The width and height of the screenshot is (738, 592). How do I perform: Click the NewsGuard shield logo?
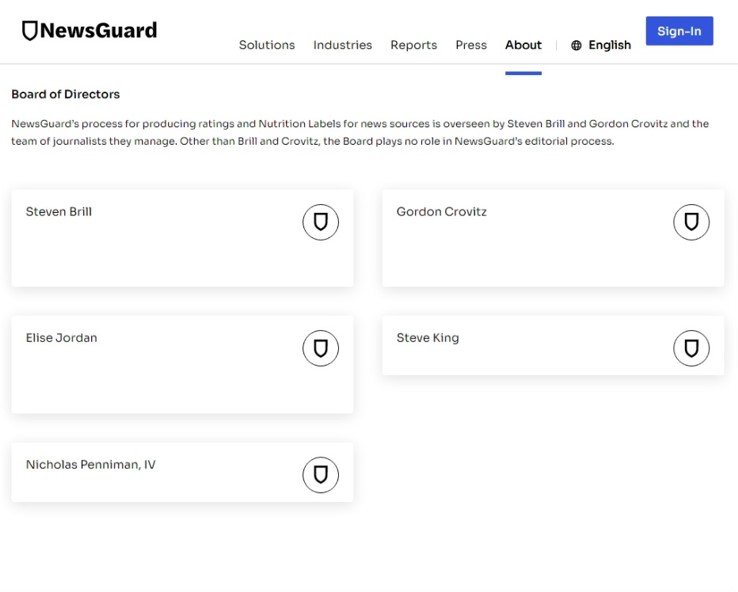tap(30, 31)
